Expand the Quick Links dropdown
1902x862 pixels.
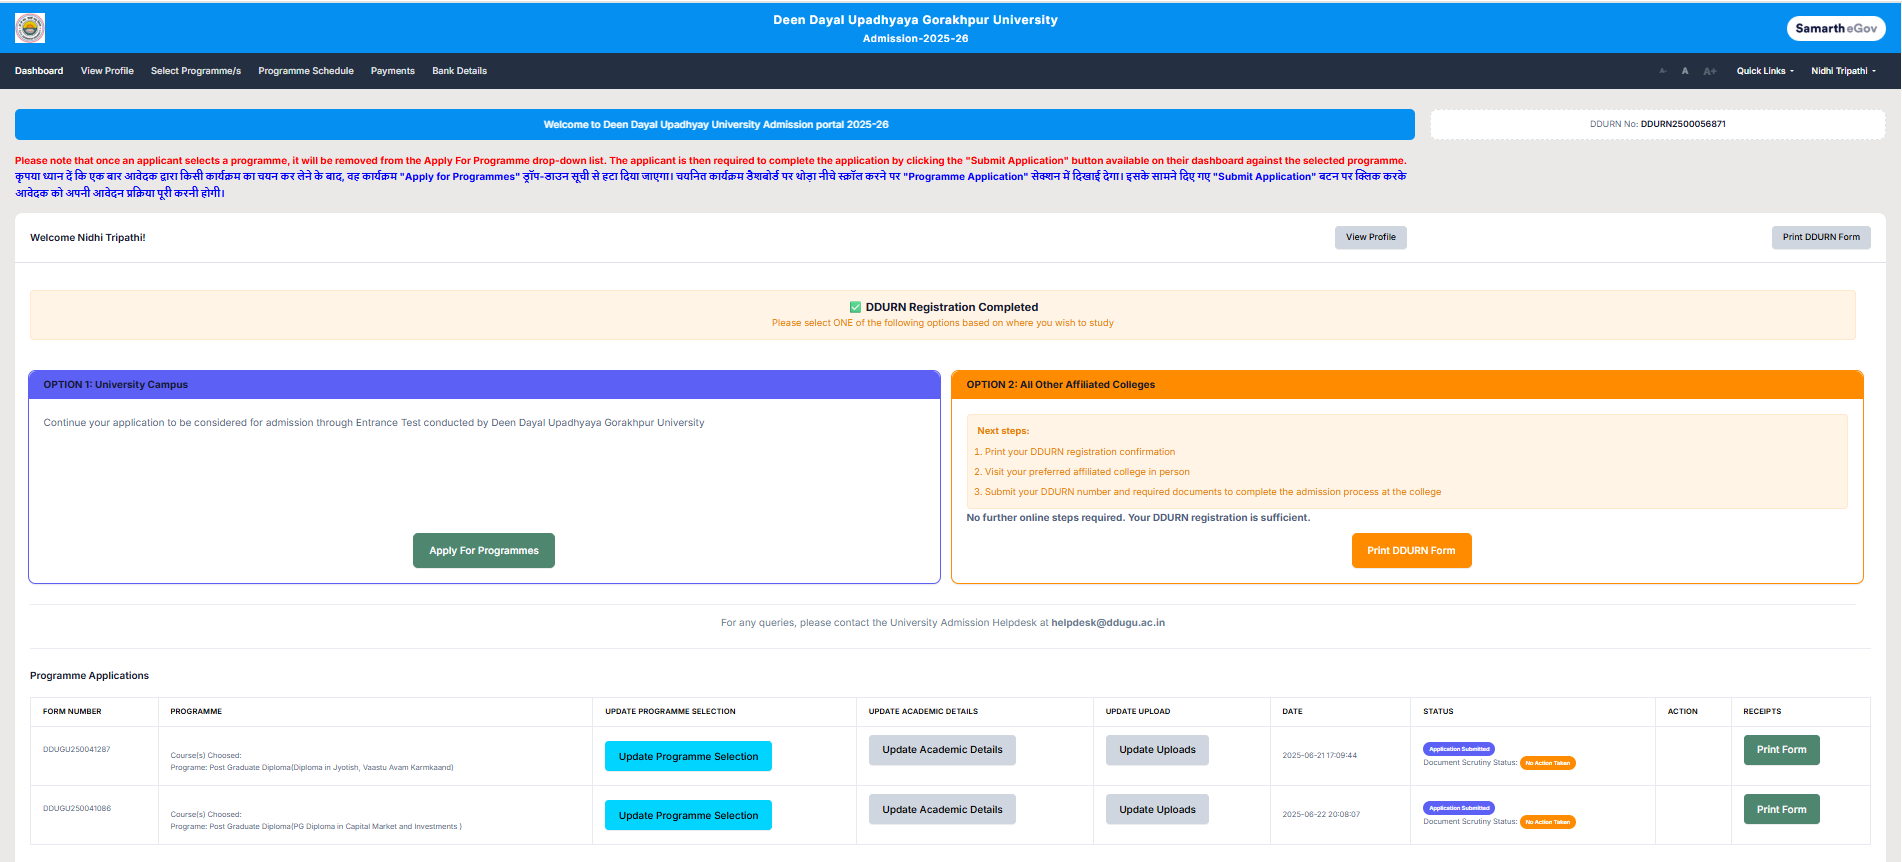pos(1765,71)
